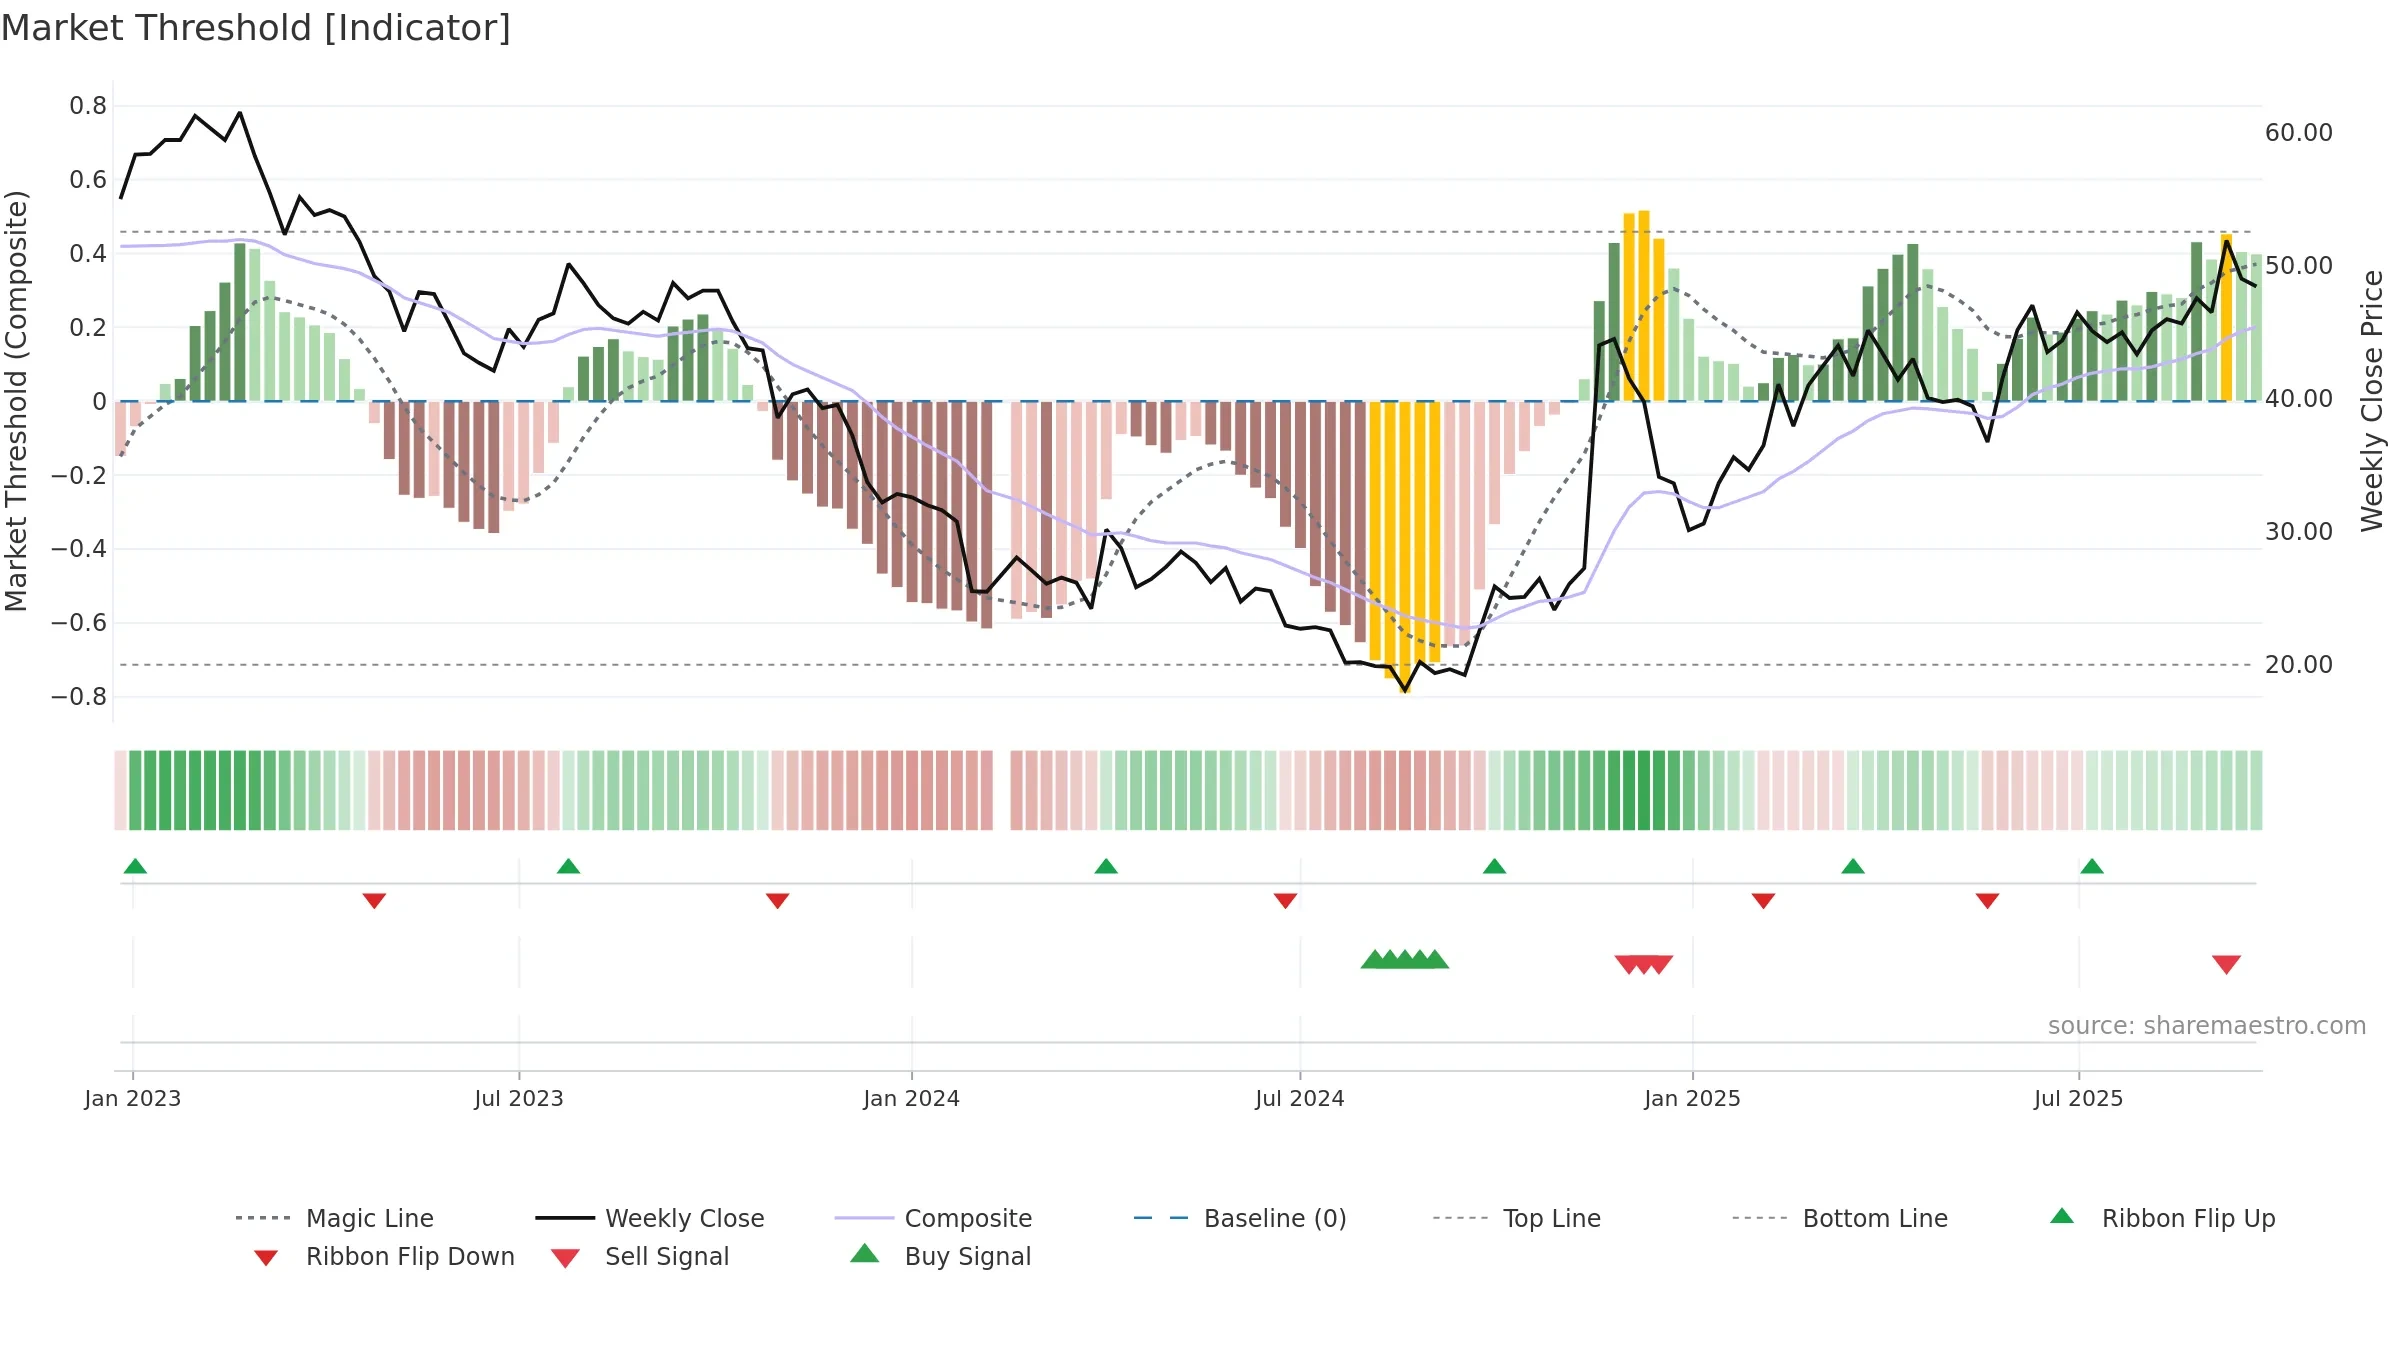The height and width of the screenshot is (1350, 2400).
Task: Click the Ribbon Flip Up marker between Jan 2024 and Jul 2024
Action: (x=1106, y=866)
